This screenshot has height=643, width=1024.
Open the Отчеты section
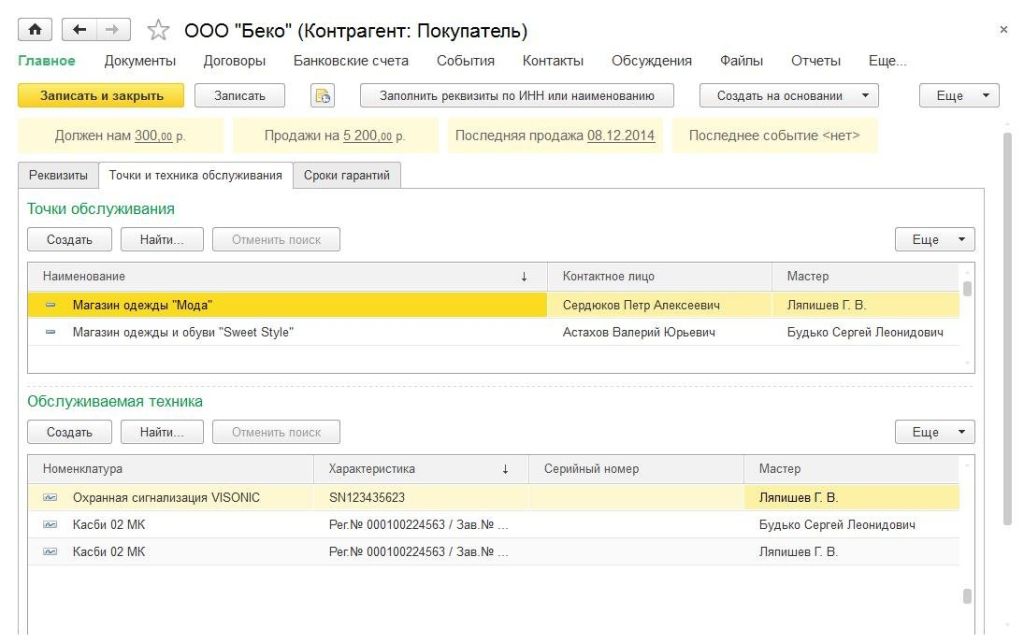(x=816, y=61)
